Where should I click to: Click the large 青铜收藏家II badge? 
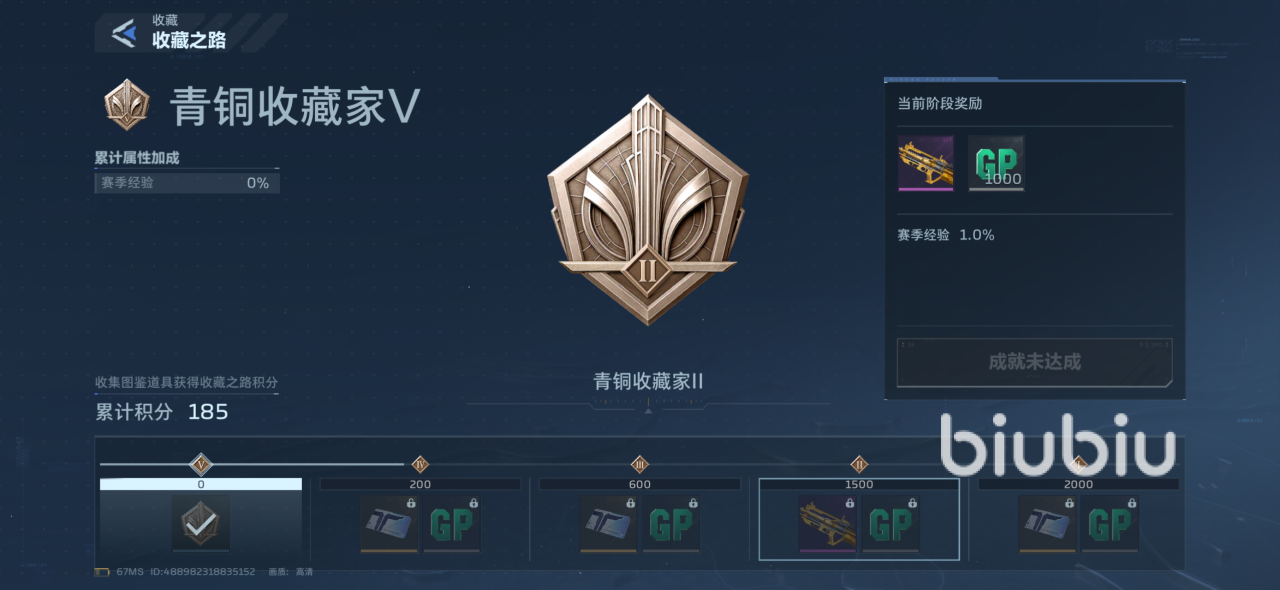(x=648, y=209)
